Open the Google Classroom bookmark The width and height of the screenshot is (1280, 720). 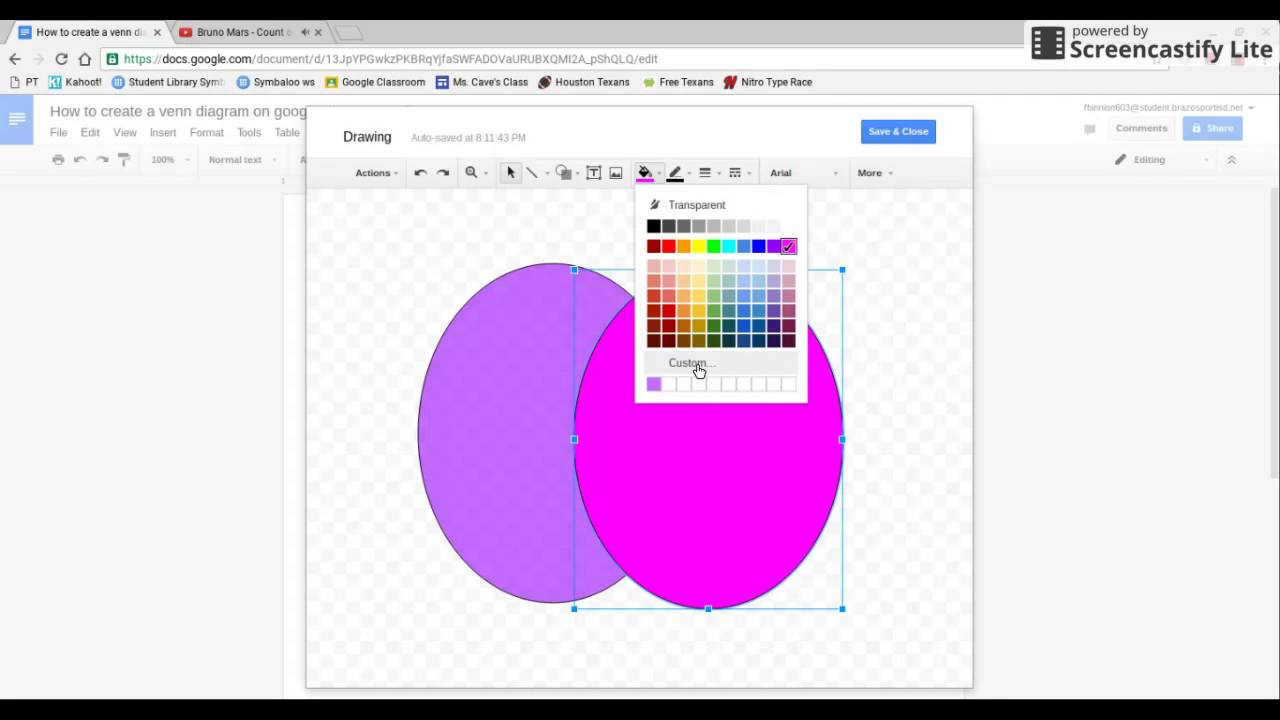click(x=375, y=82)
